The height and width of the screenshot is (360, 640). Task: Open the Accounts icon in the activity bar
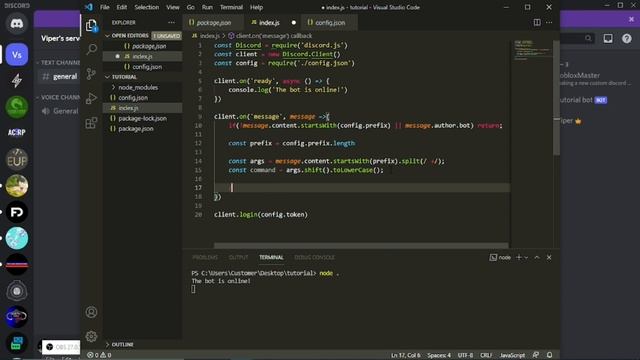[x=91, y=312]
